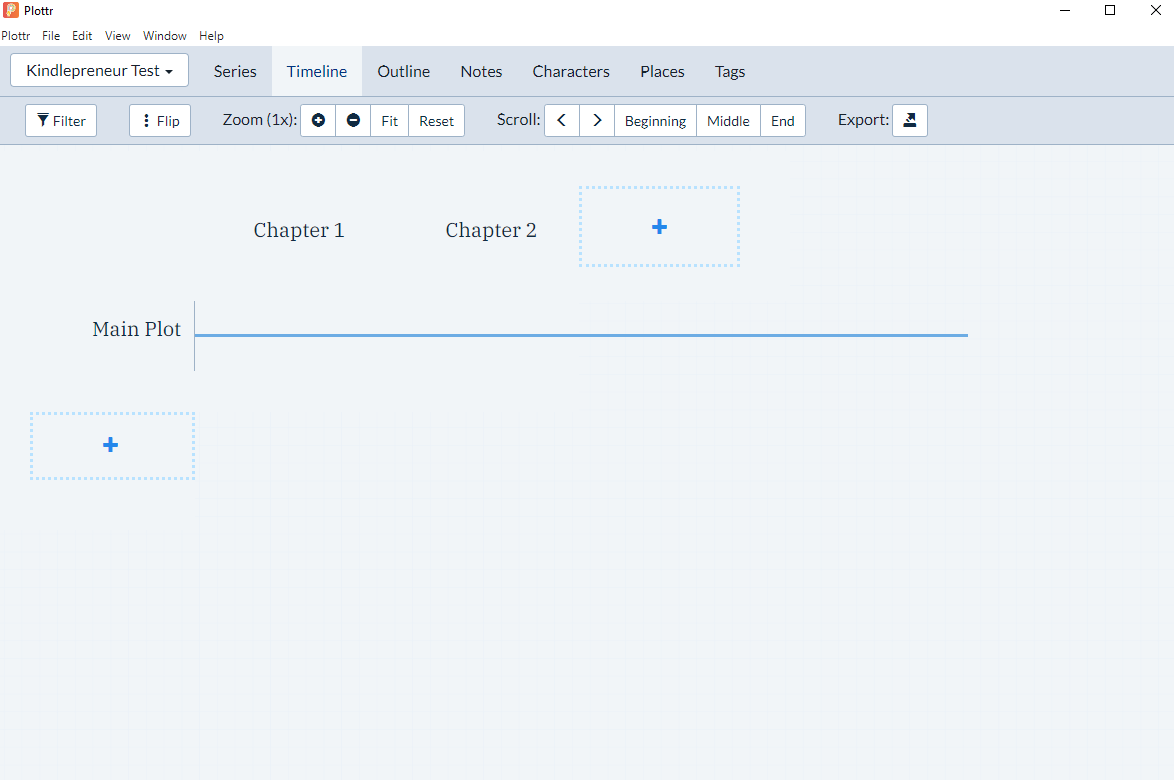1174x780 pixels.
Task: Add a new plotline with the plus icon
Action: [111, 445]
